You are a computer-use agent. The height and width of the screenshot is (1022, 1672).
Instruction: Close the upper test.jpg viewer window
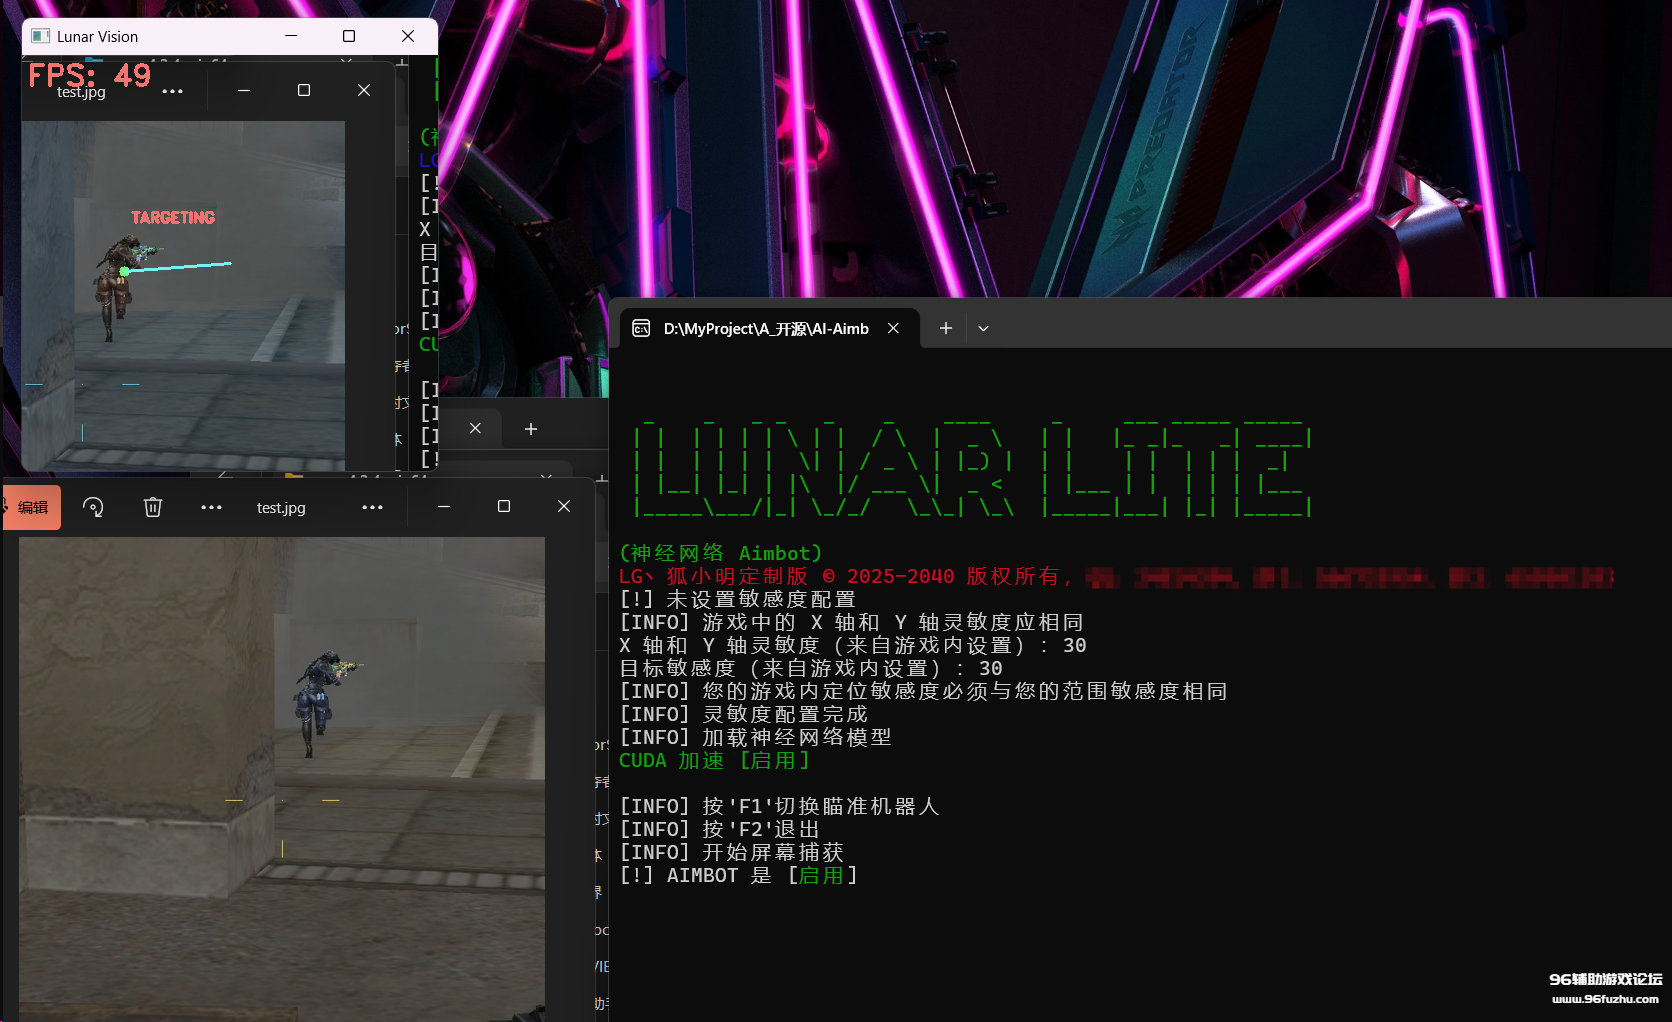[364, 90]
